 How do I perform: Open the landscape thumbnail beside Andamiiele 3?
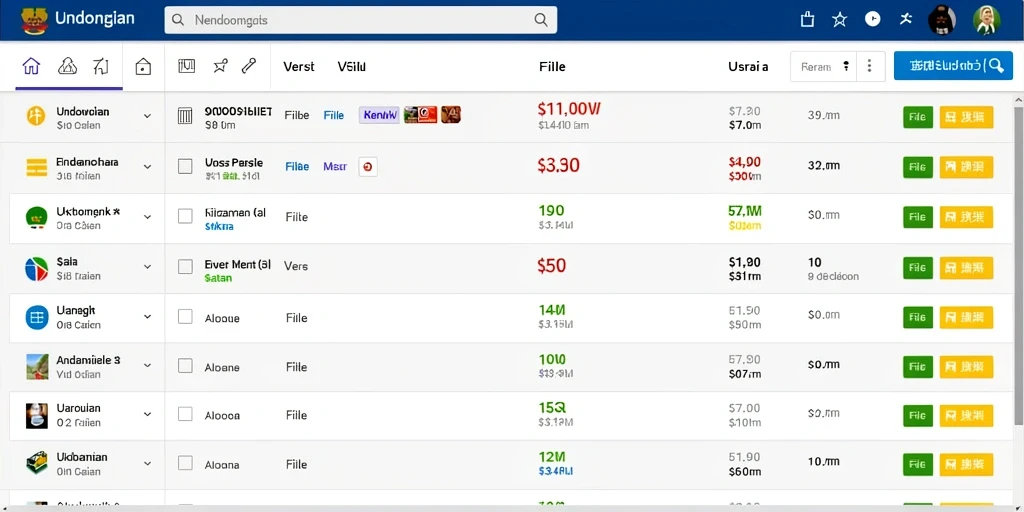point(37,366)
